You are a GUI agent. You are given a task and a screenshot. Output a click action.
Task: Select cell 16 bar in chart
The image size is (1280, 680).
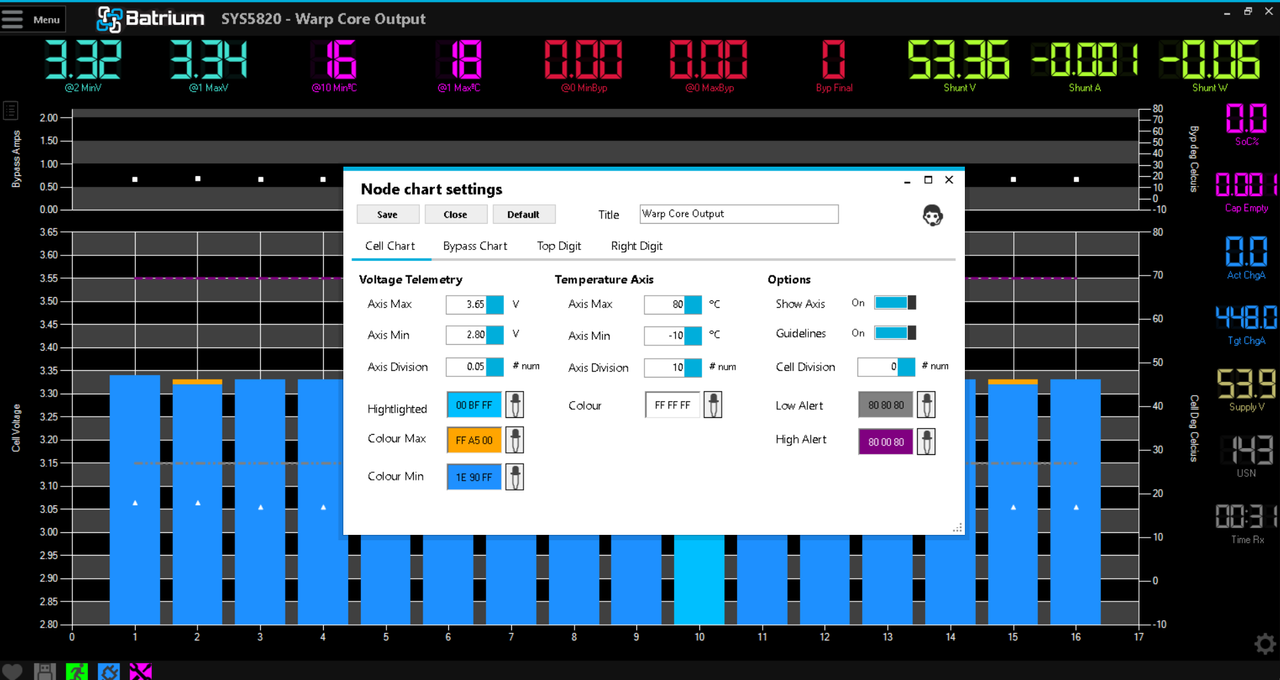pyautogui.click(x=1076, y=502)
